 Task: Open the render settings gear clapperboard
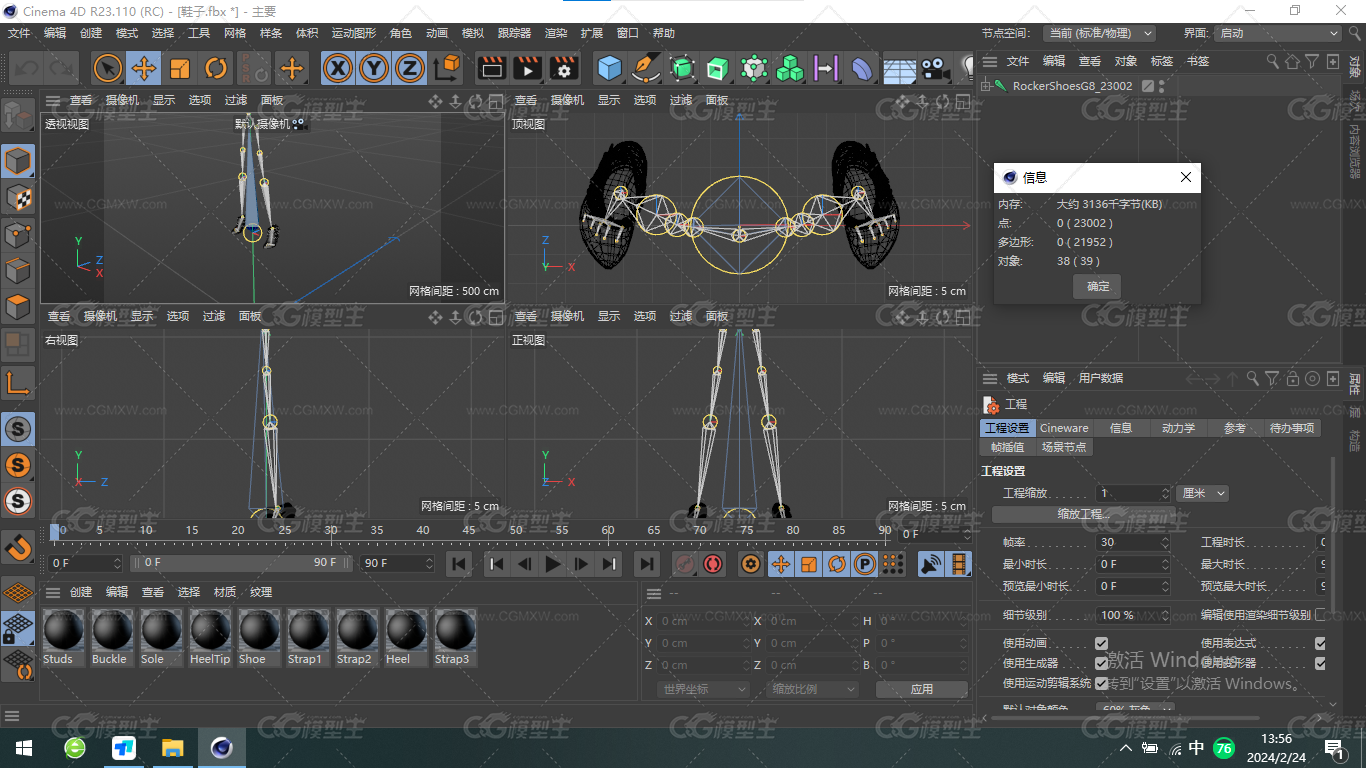point(564,68)
